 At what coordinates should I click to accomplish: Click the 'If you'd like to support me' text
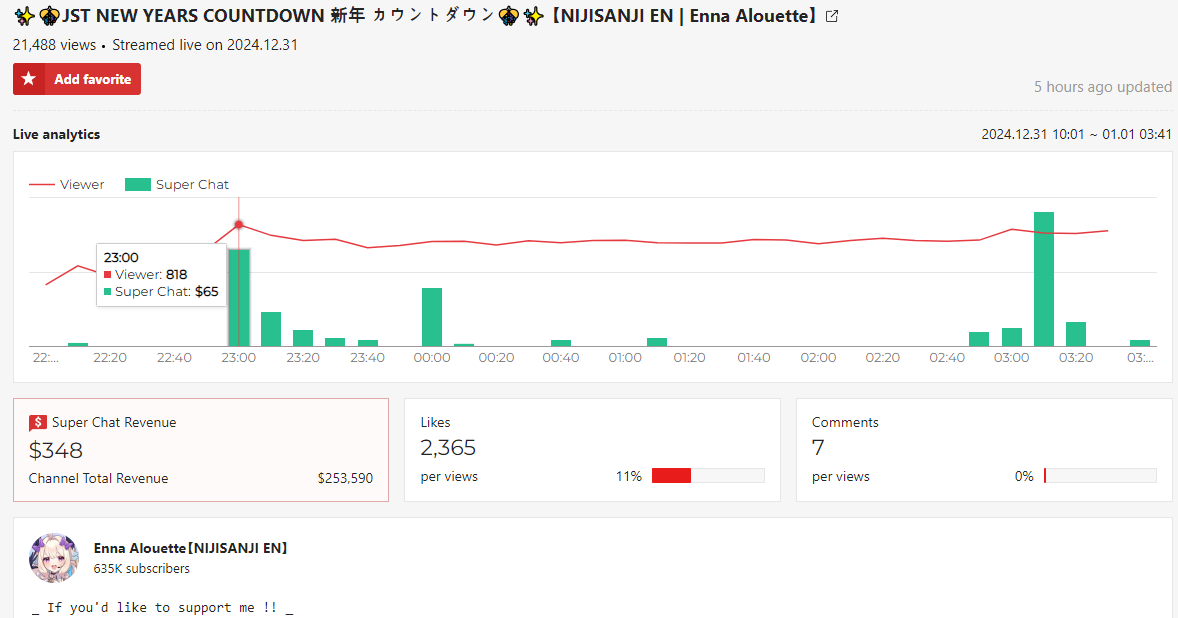coord(162,607)
